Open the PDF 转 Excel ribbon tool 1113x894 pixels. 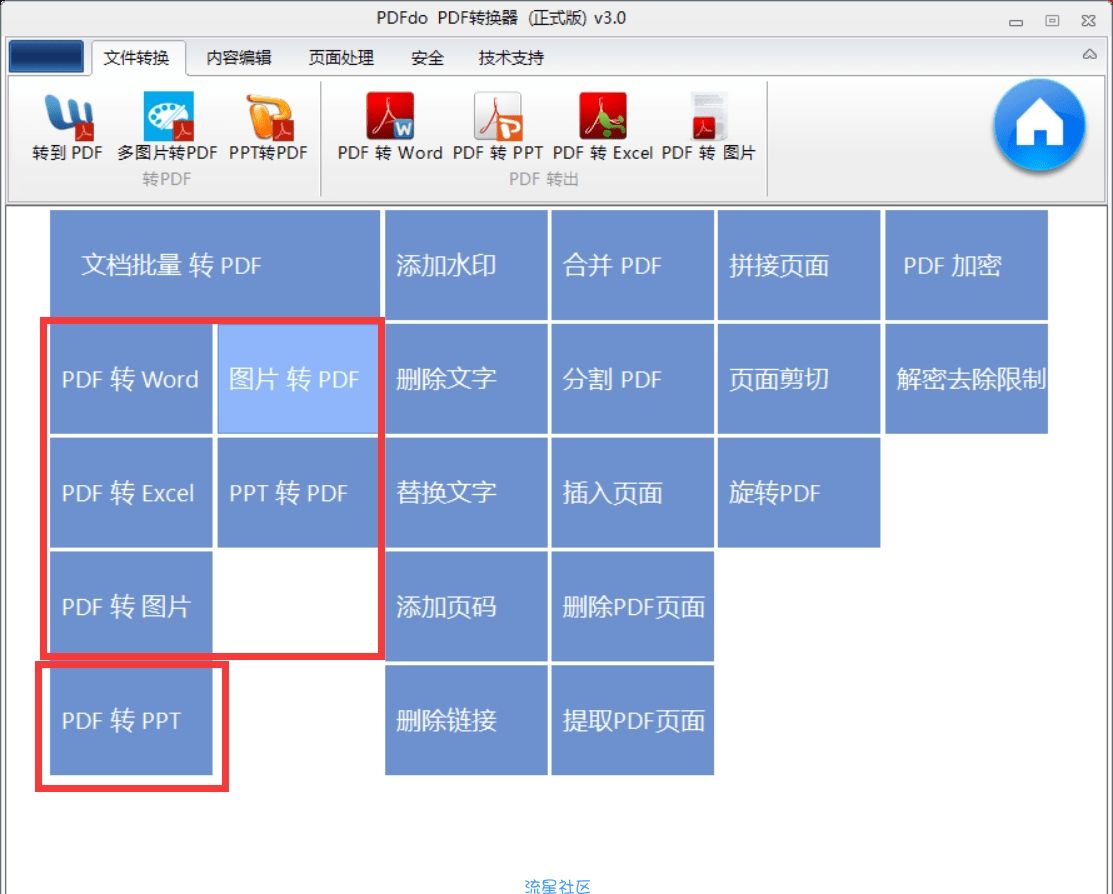[x=603, y=128]
